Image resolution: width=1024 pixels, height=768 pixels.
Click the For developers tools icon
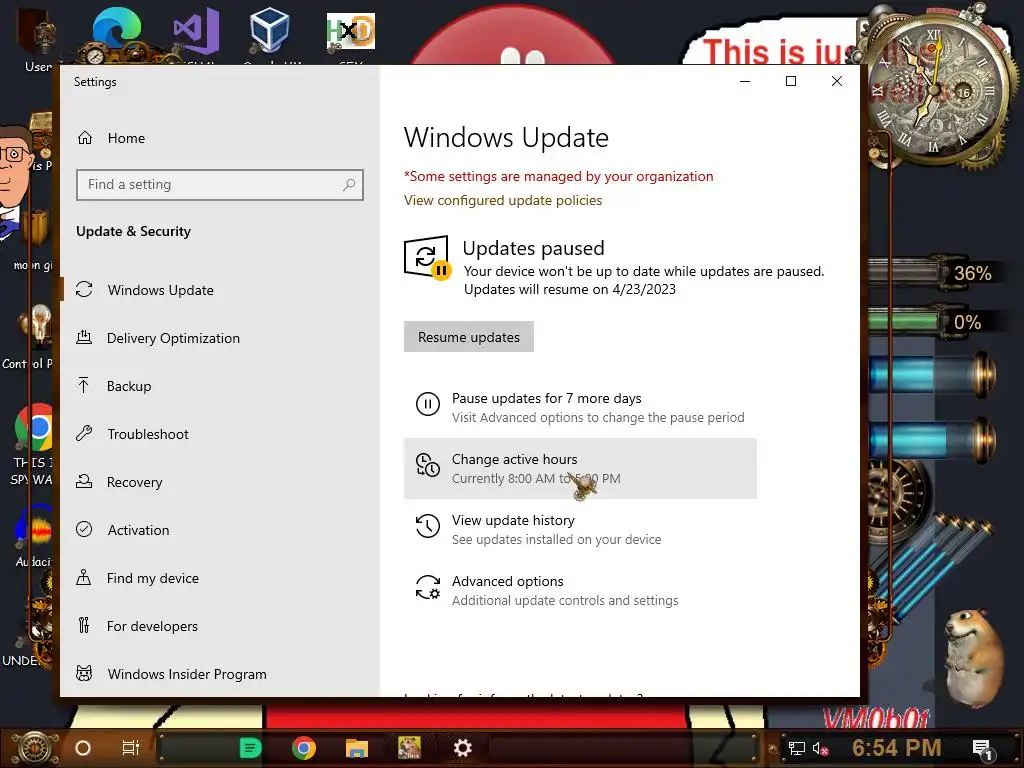pos(84,625)
